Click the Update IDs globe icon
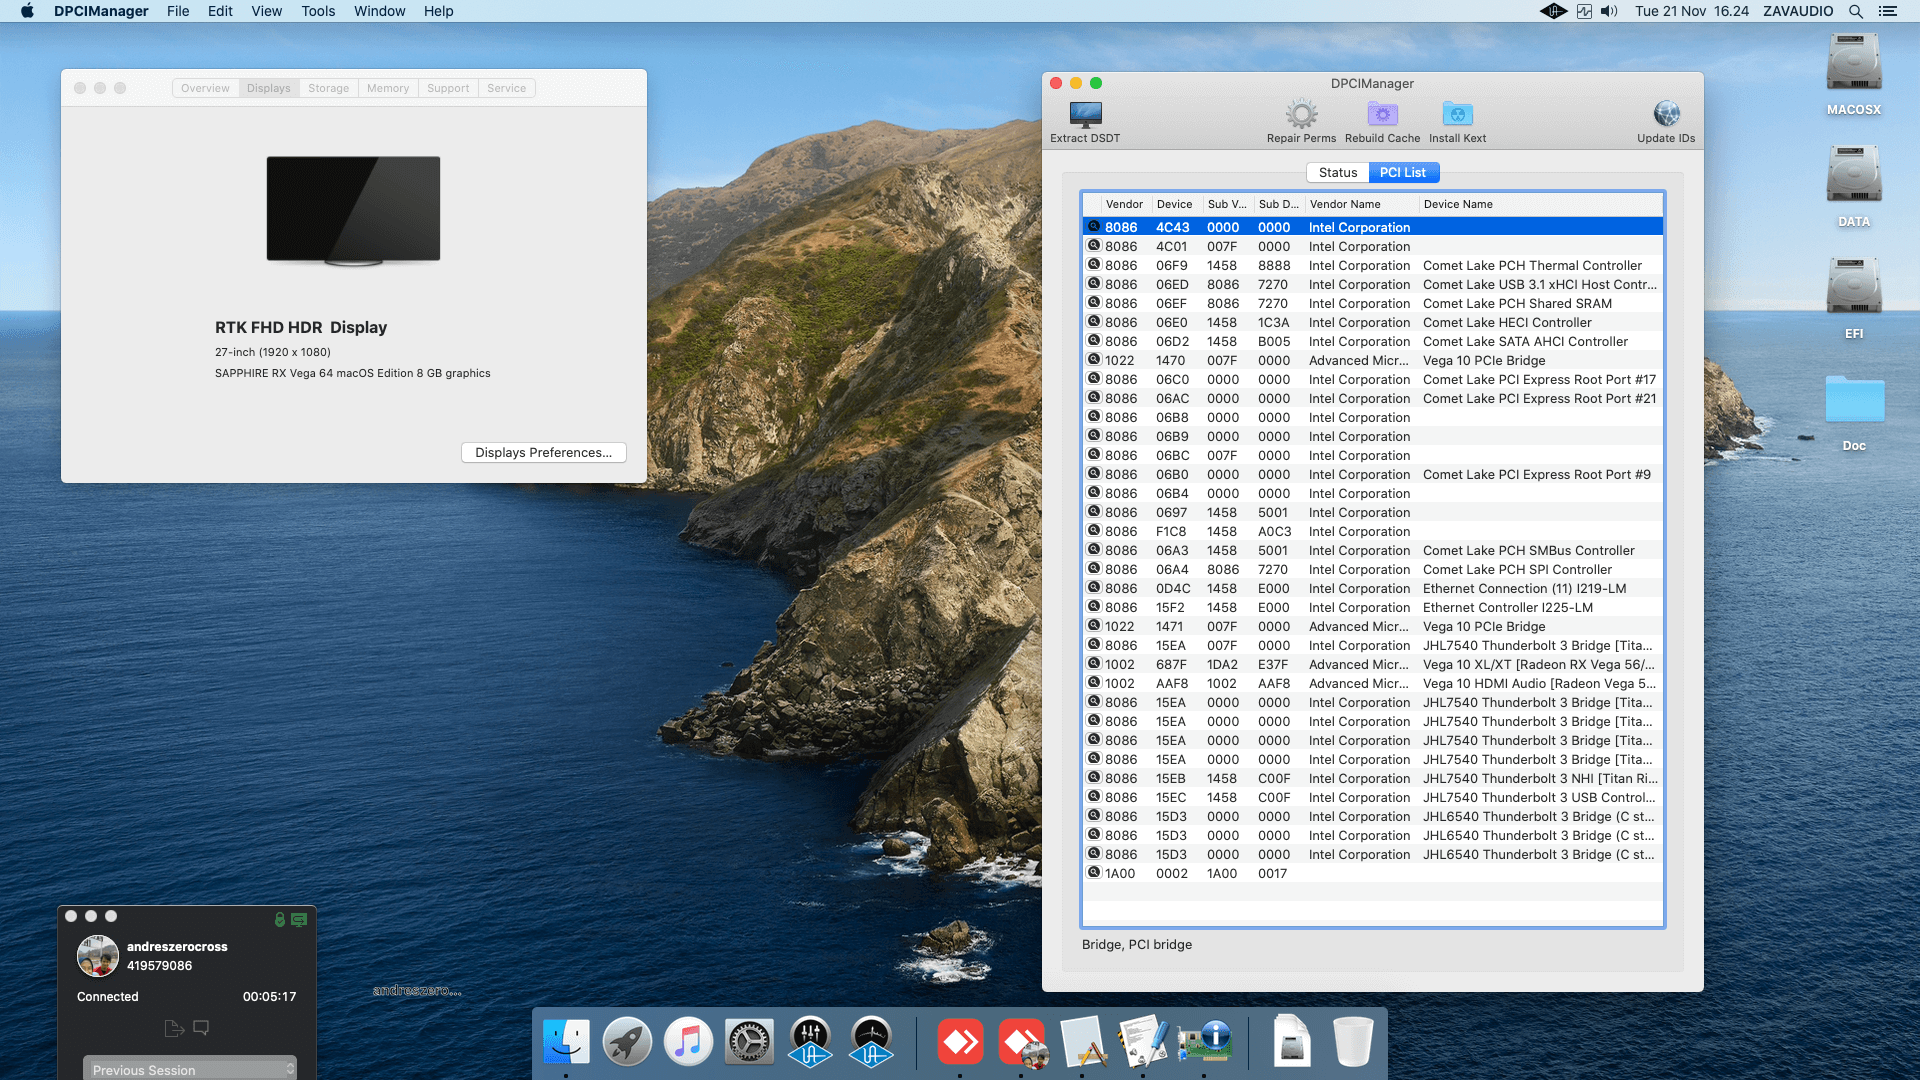 [1666, 114]
